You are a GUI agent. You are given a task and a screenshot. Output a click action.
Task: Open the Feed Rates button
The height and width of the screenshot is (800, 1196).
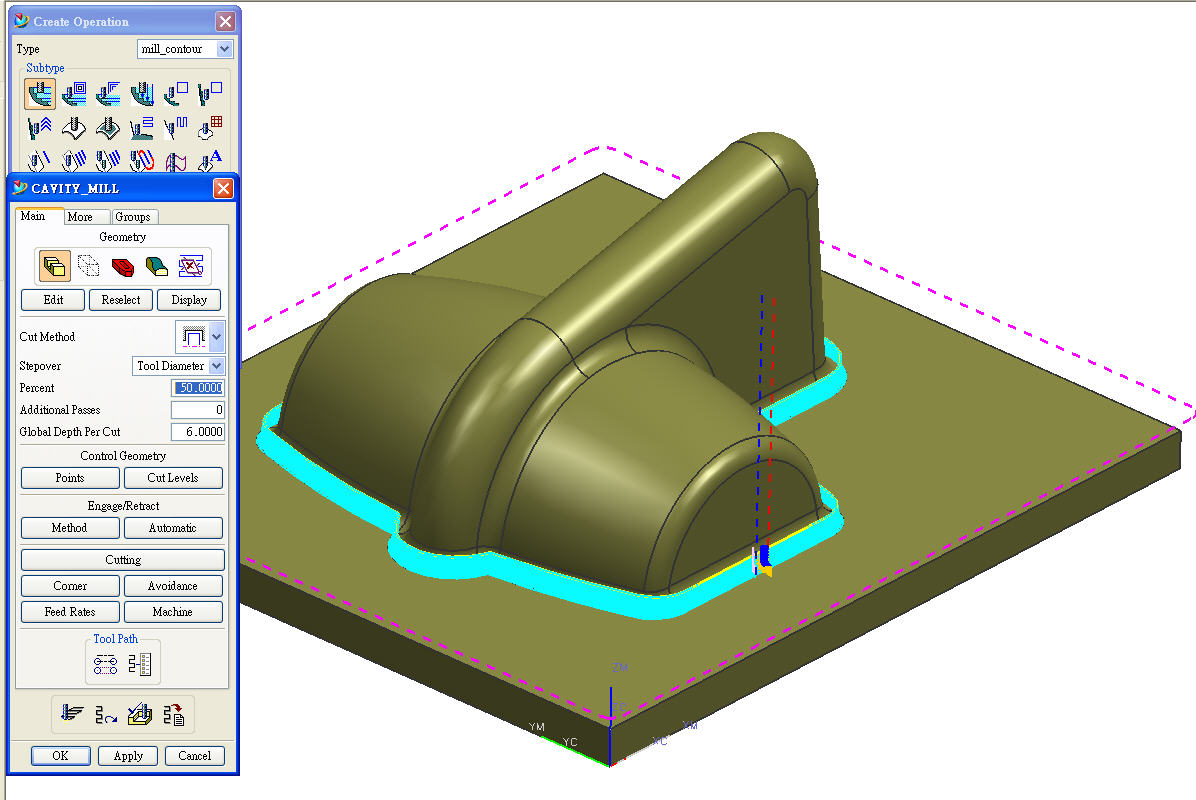(x=70, y=612)
